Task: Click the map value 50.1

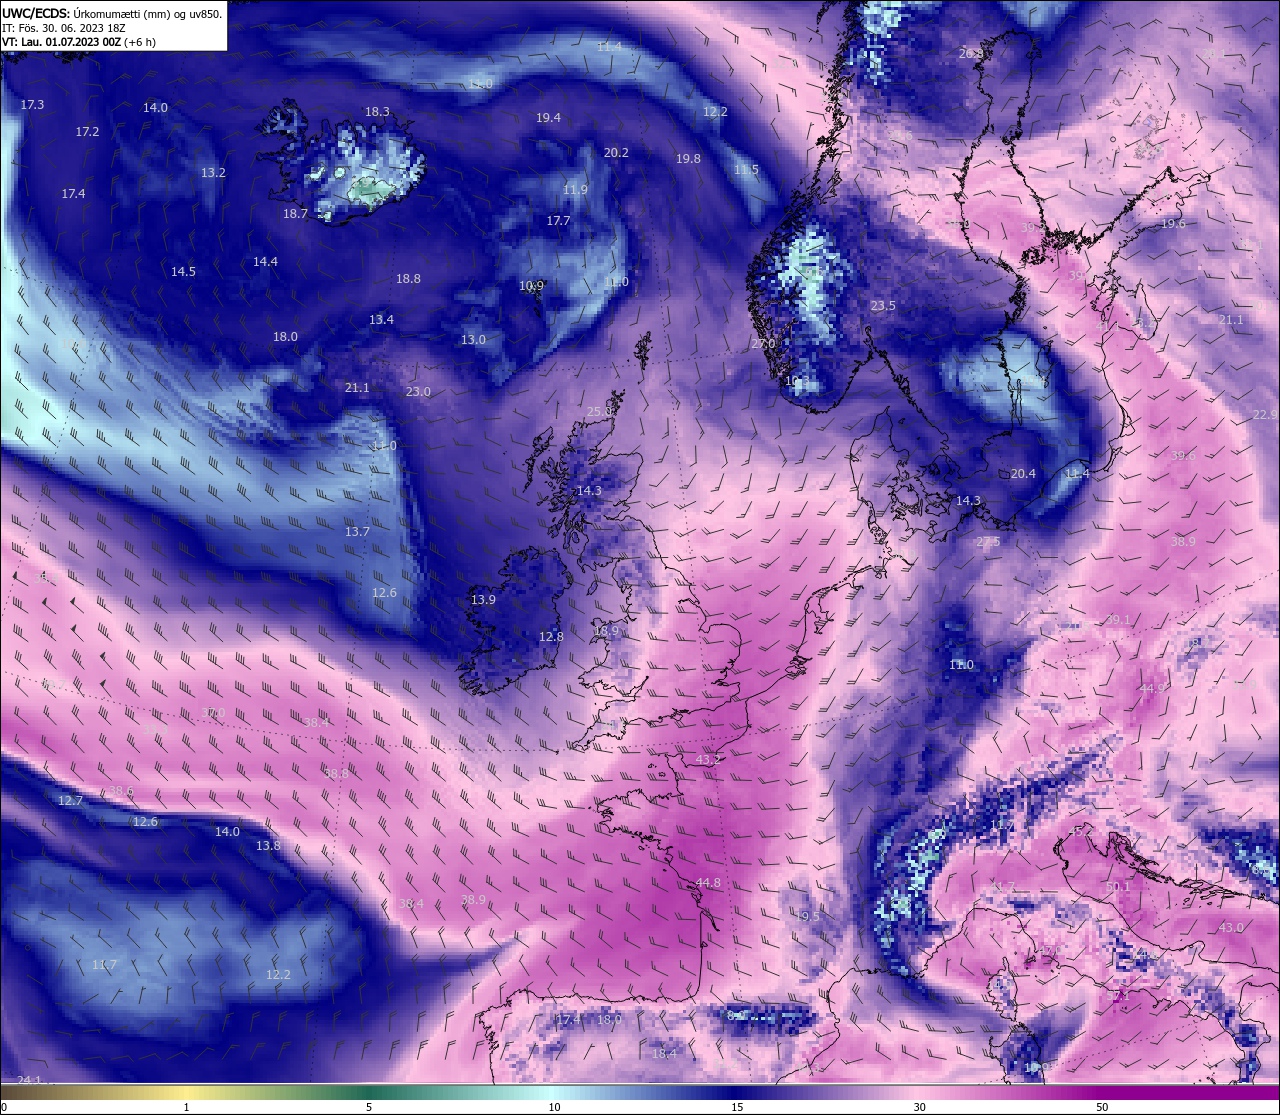Action: coord(1117,887)
